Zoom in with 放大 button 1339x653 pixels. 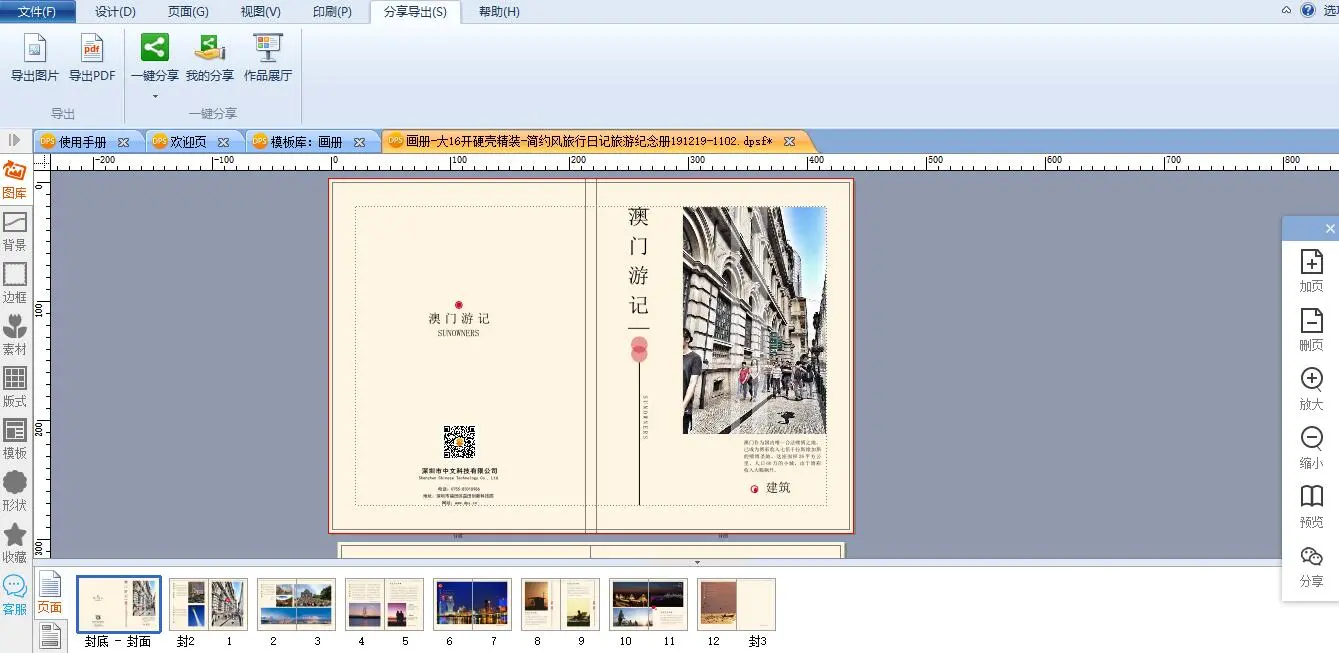point(1311,389)
